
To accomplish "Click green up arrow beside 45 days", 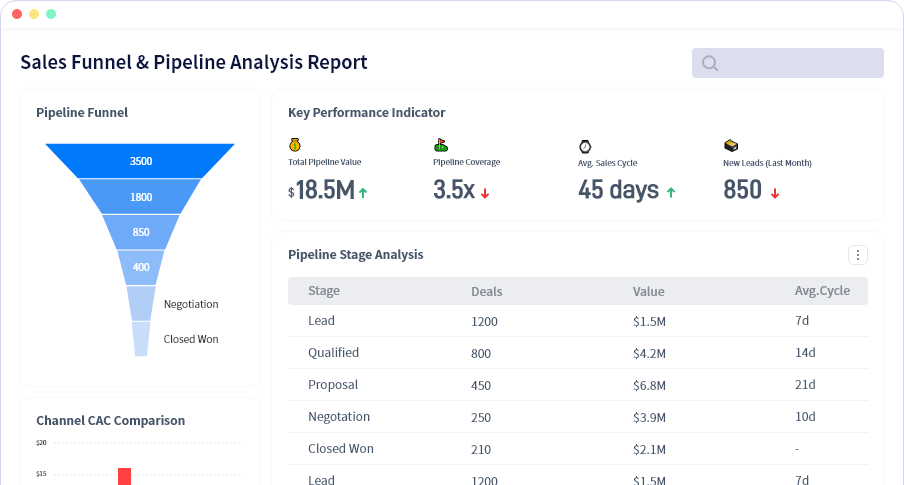I will click(670, 192).
